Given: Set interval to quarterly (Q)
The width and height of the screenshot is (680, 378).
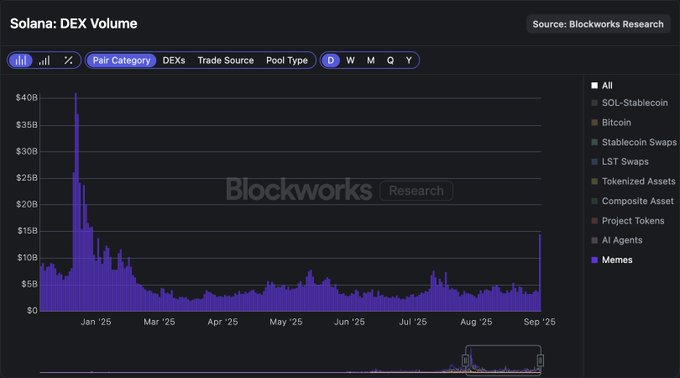Looking at the screenshot, I should (x=390, y=60).
